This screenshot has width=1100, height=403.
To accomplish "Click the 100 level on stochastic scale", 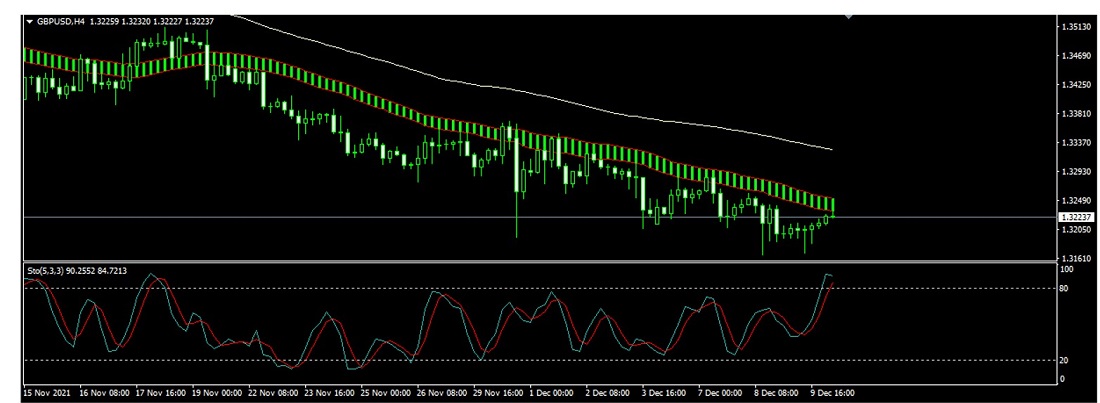I will 1067,270.
